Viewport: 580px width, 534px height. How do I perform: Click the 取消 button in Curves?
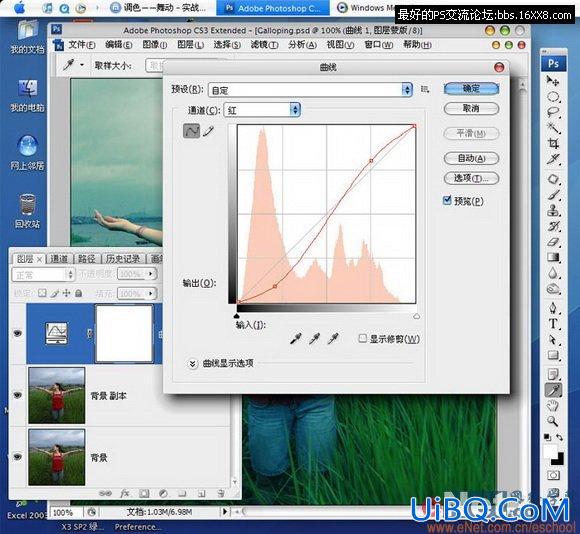click(471, 108)
